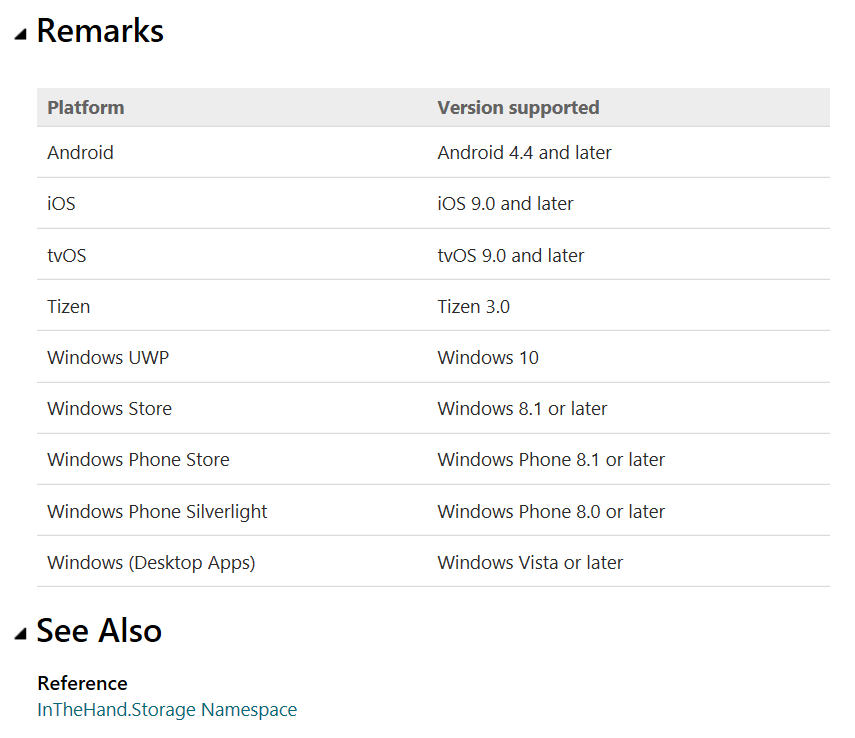Collapse the Remarks section triangle
This screenshot has height=738, width=855.
[x=21, y=34]
